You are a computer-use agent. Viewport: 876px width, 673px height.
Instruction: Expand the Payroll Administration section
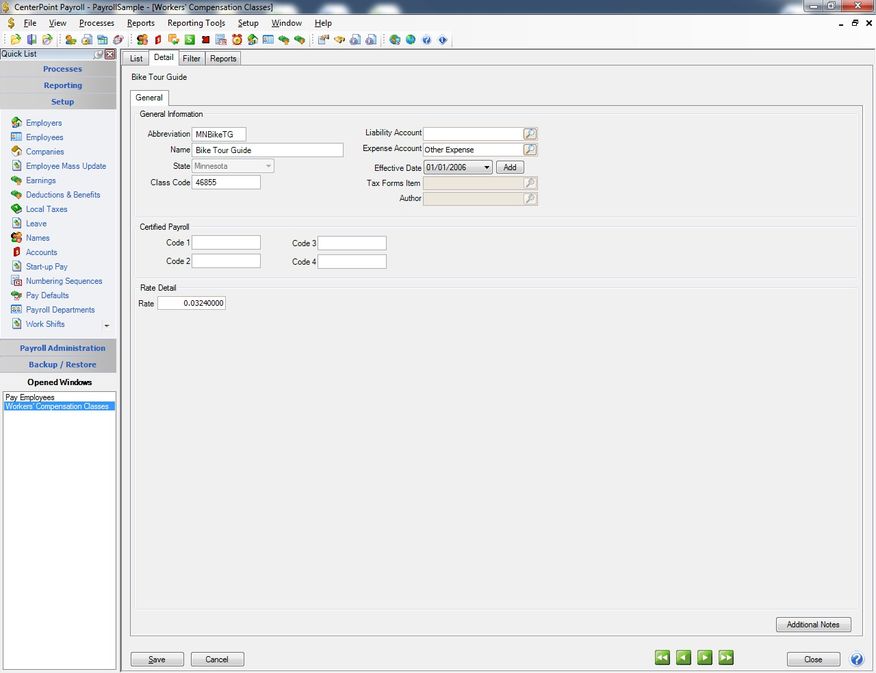point(62,348)
